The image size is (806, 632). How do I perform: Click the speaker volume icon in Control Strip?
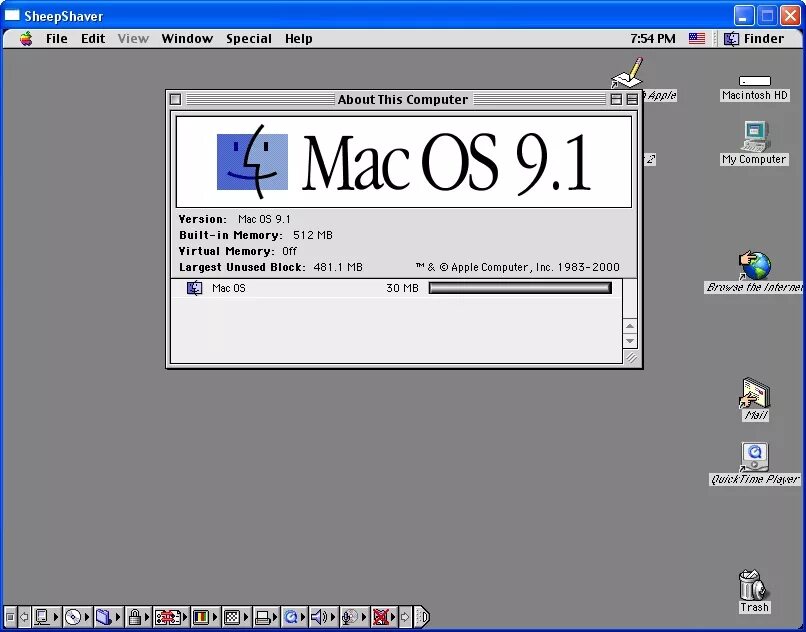[x=317, y=617]
